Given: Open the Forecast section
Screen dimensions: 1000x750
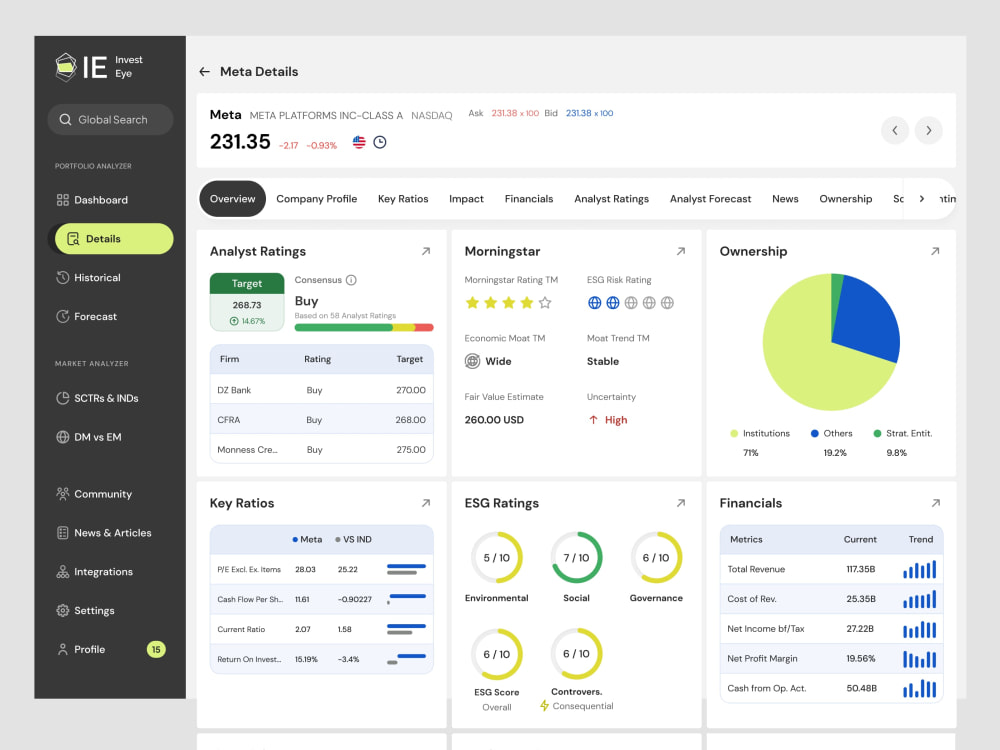Looking at the screenshot, I should coord(87,316).
